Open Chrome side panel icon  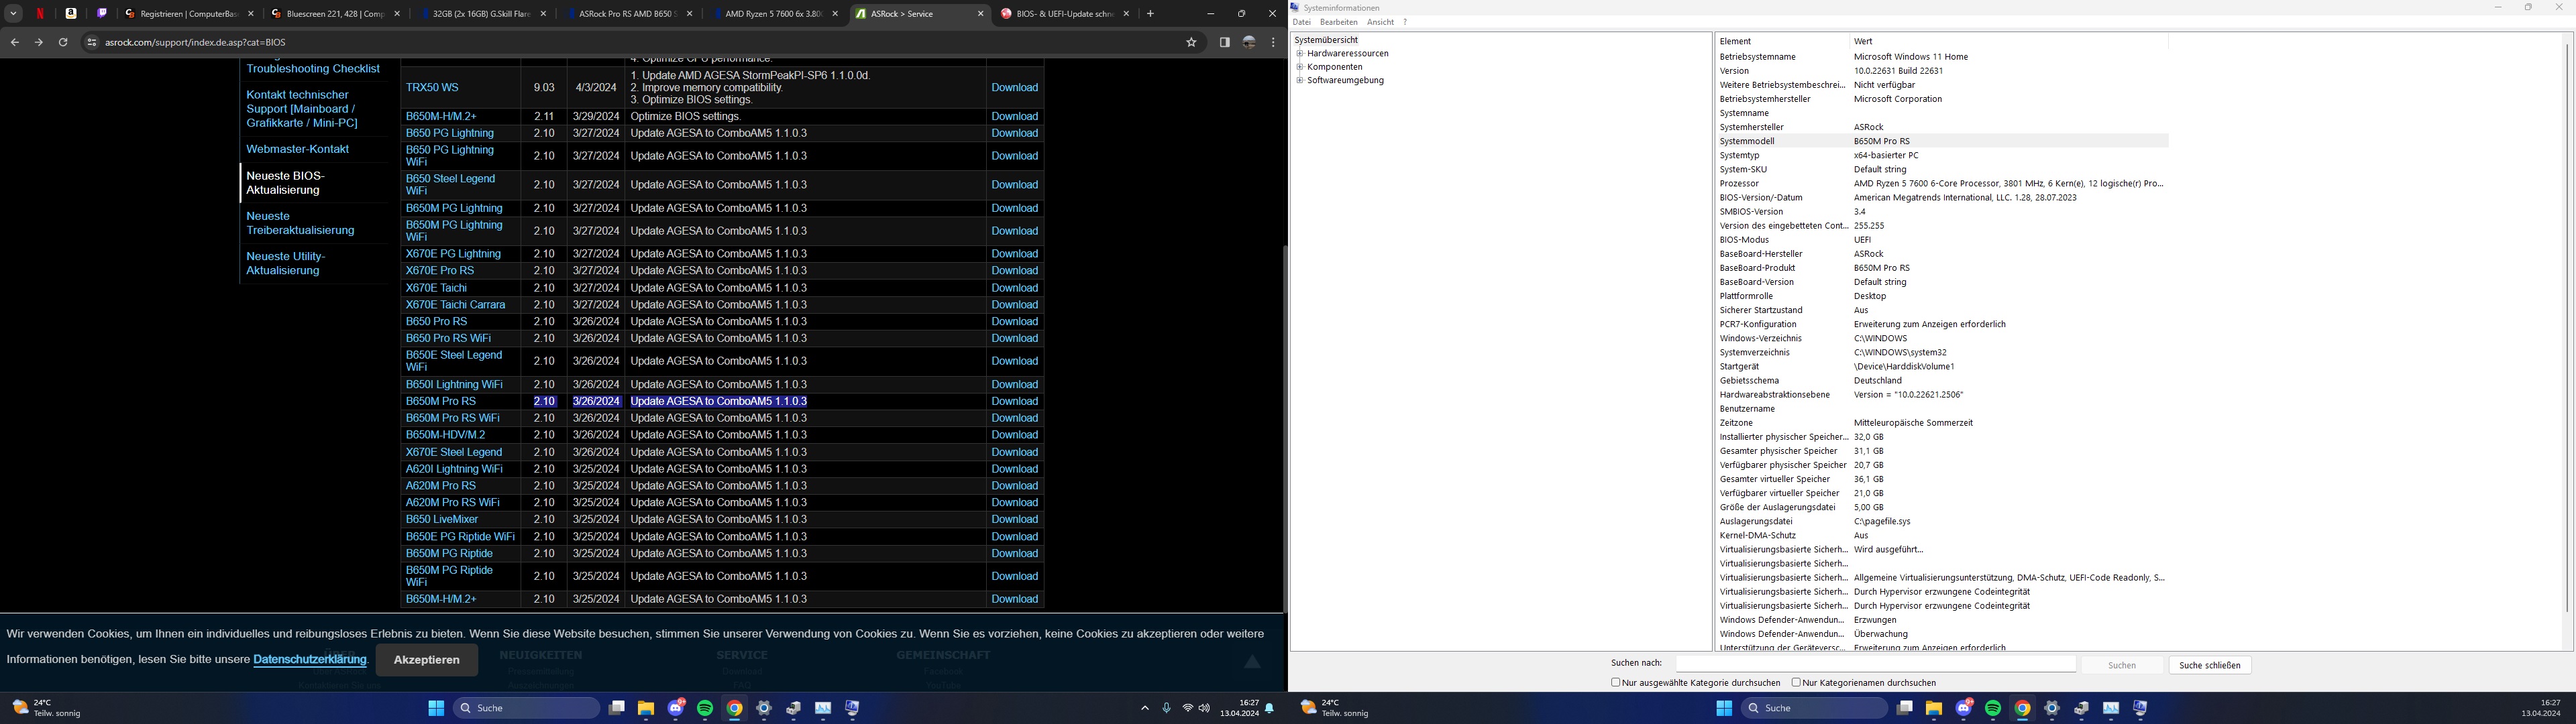(1224, 42)
